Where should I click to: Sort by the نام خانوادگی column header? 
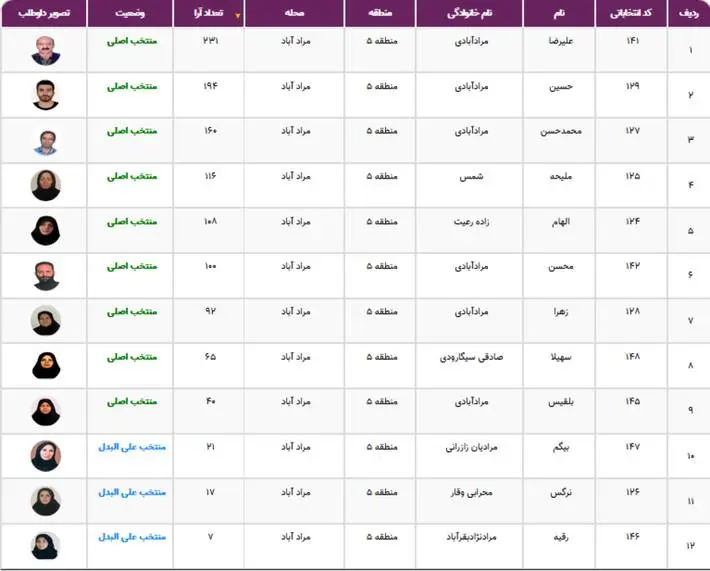point(470,13)
